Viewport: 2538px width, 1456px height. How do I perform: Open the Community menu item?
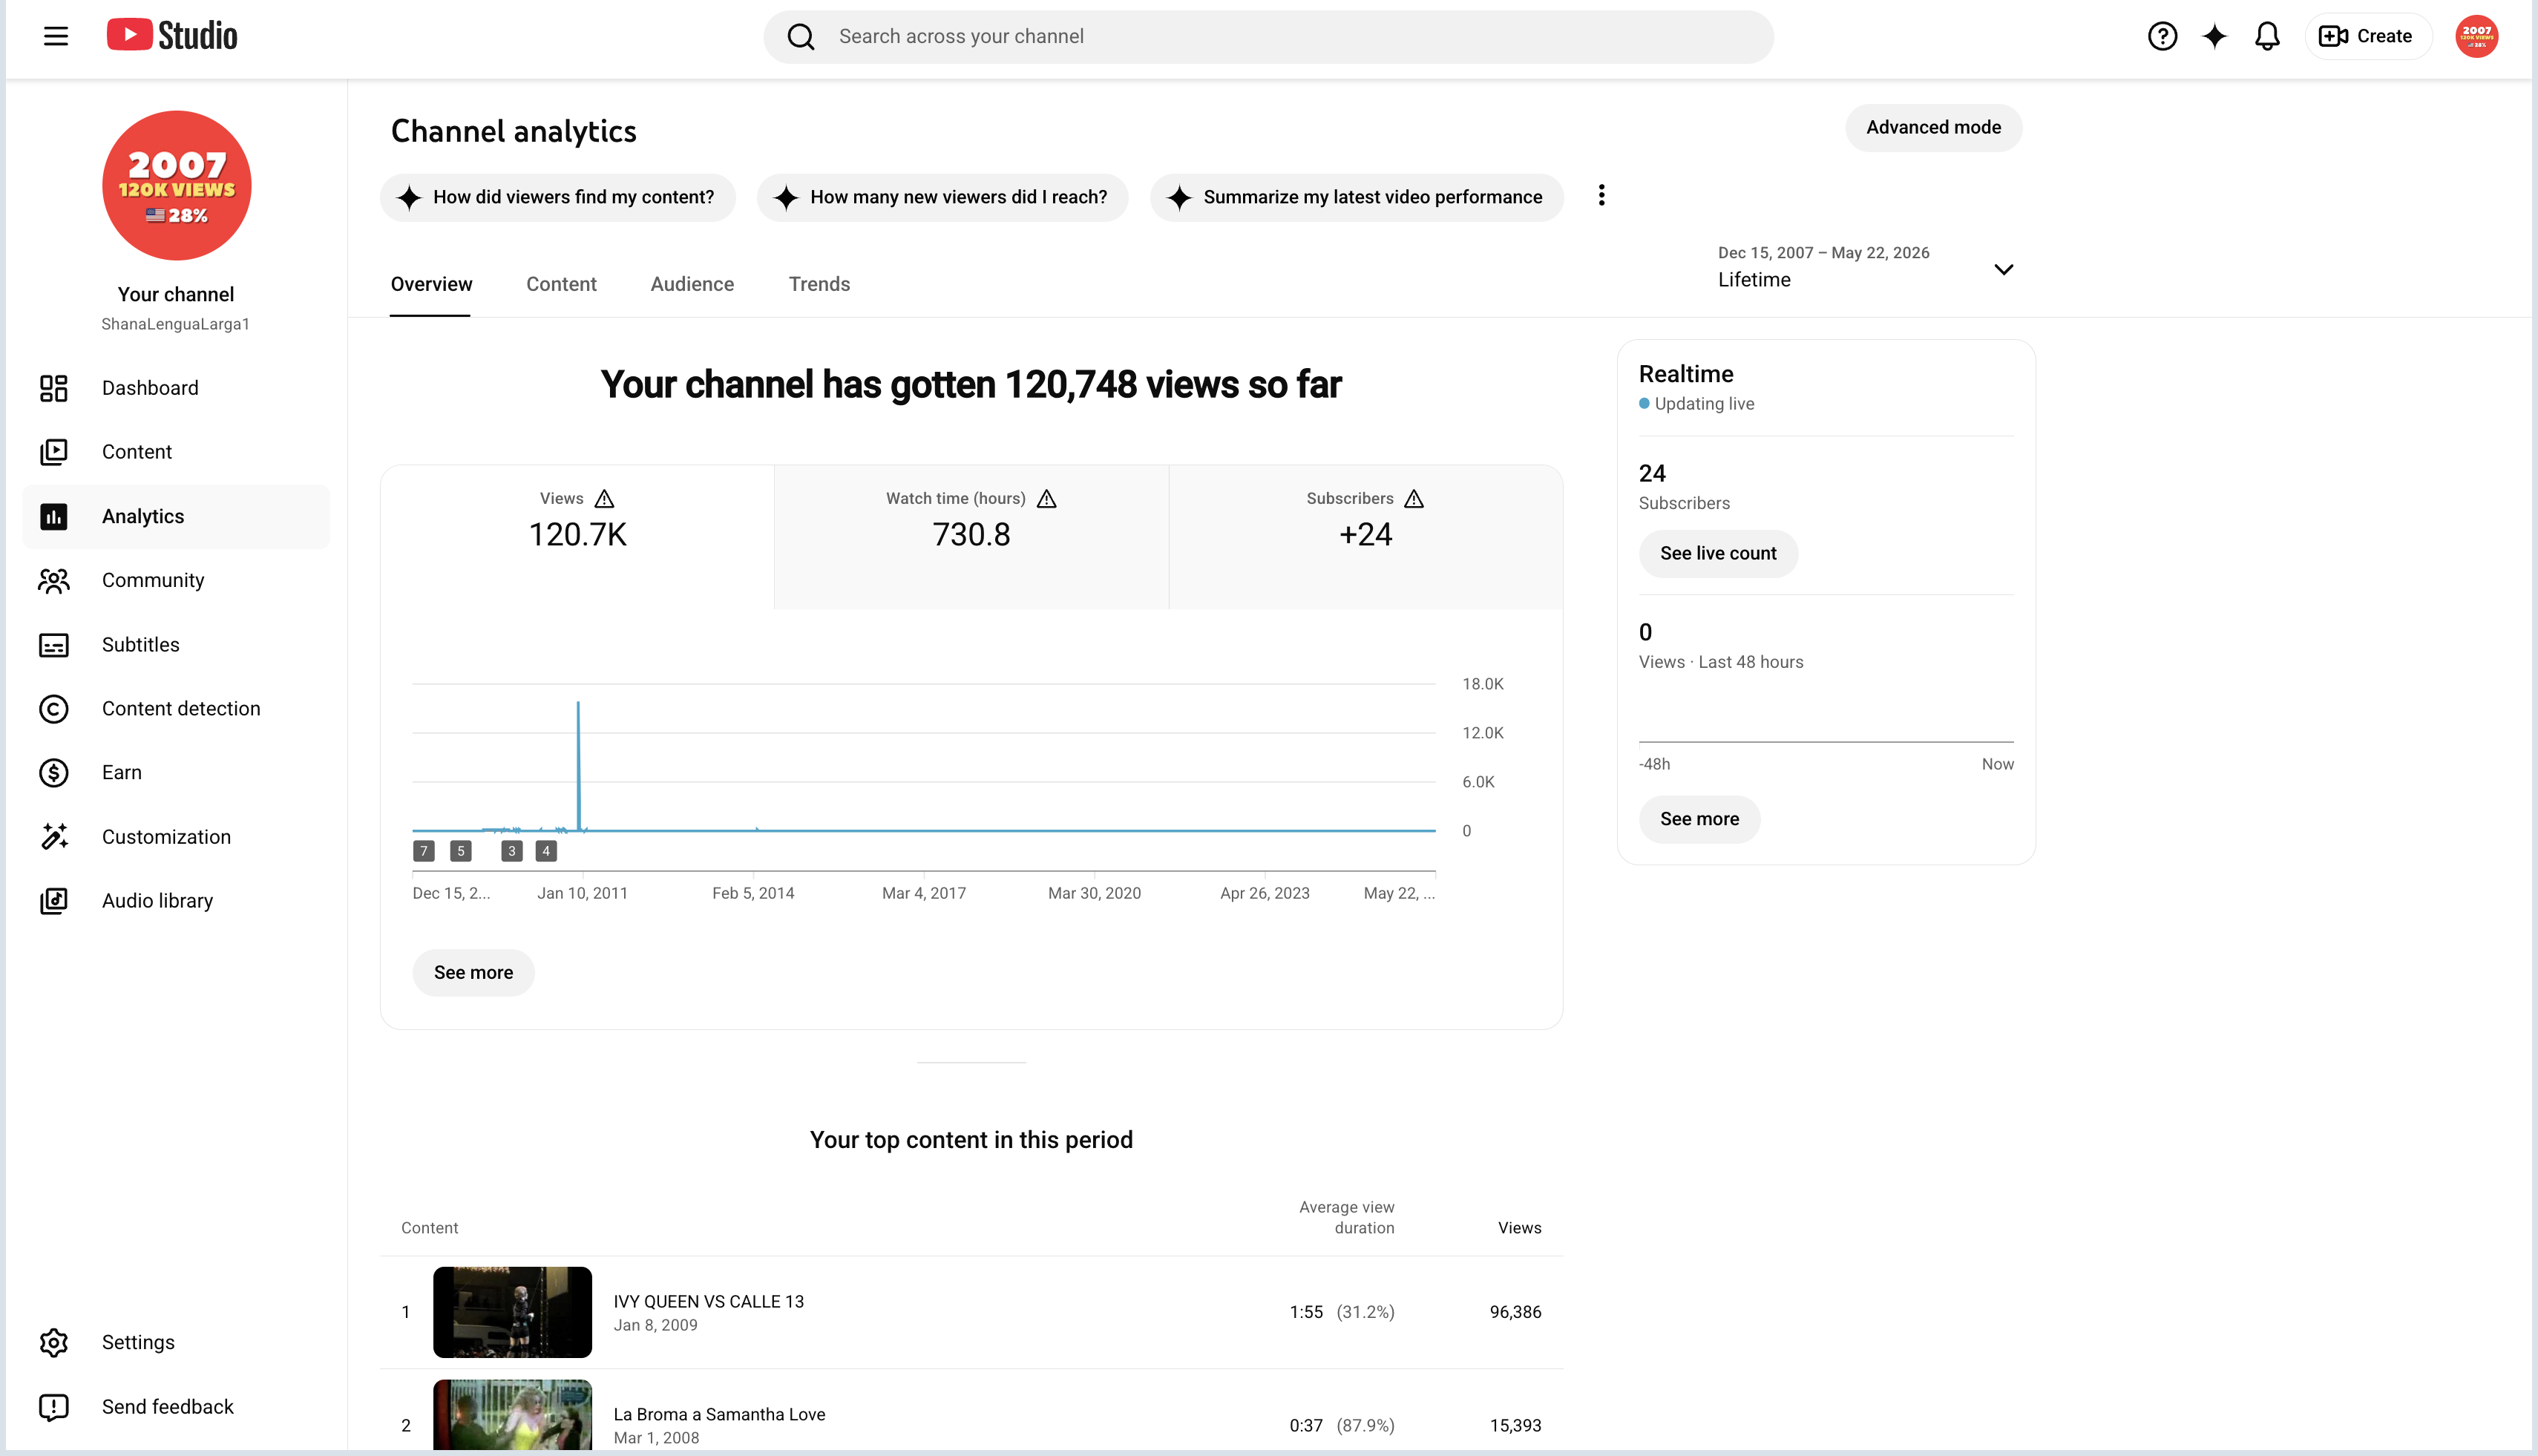pyautogui.click(x=176, y=581)
